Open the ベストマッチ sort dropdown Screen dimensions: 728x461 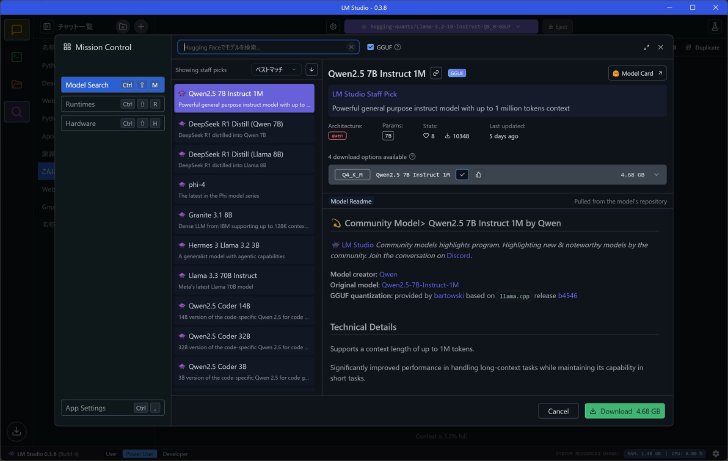coord(276,70)
